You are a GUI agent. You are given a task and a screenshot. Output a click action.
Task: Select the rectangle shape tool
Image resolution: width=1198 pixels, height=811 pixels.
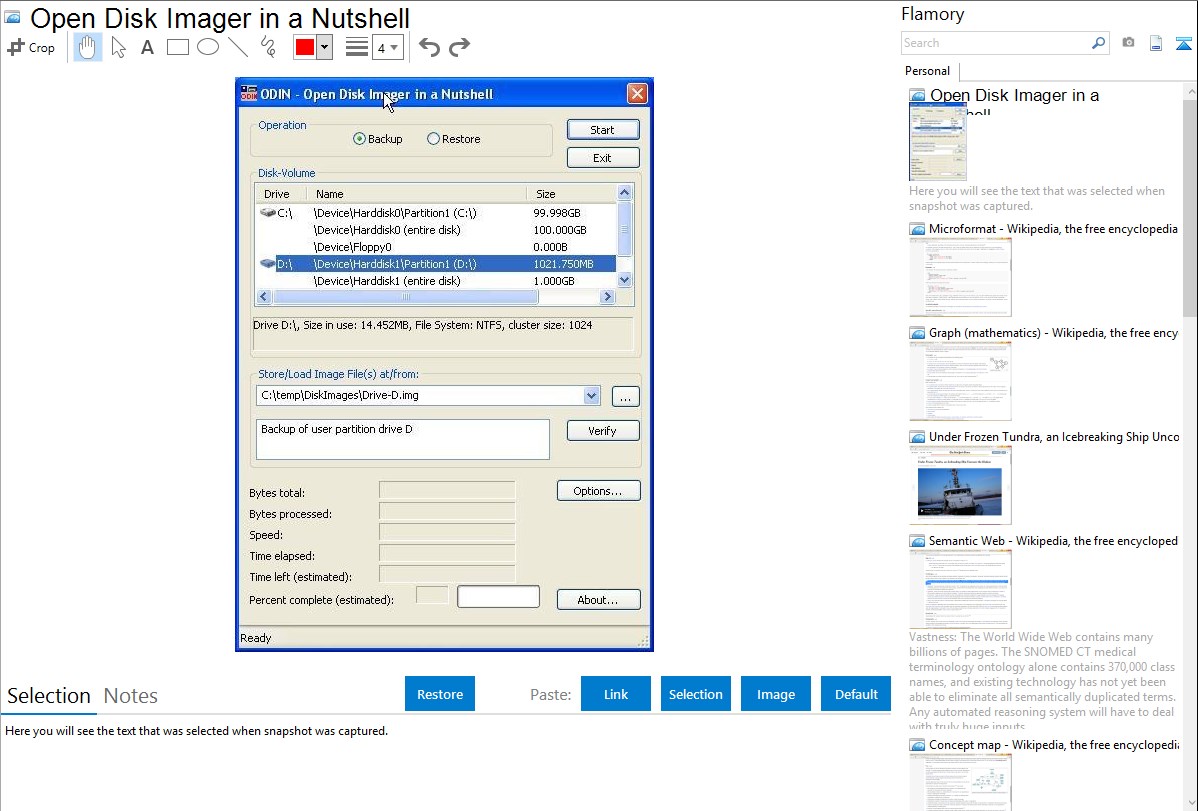[177, 47]
